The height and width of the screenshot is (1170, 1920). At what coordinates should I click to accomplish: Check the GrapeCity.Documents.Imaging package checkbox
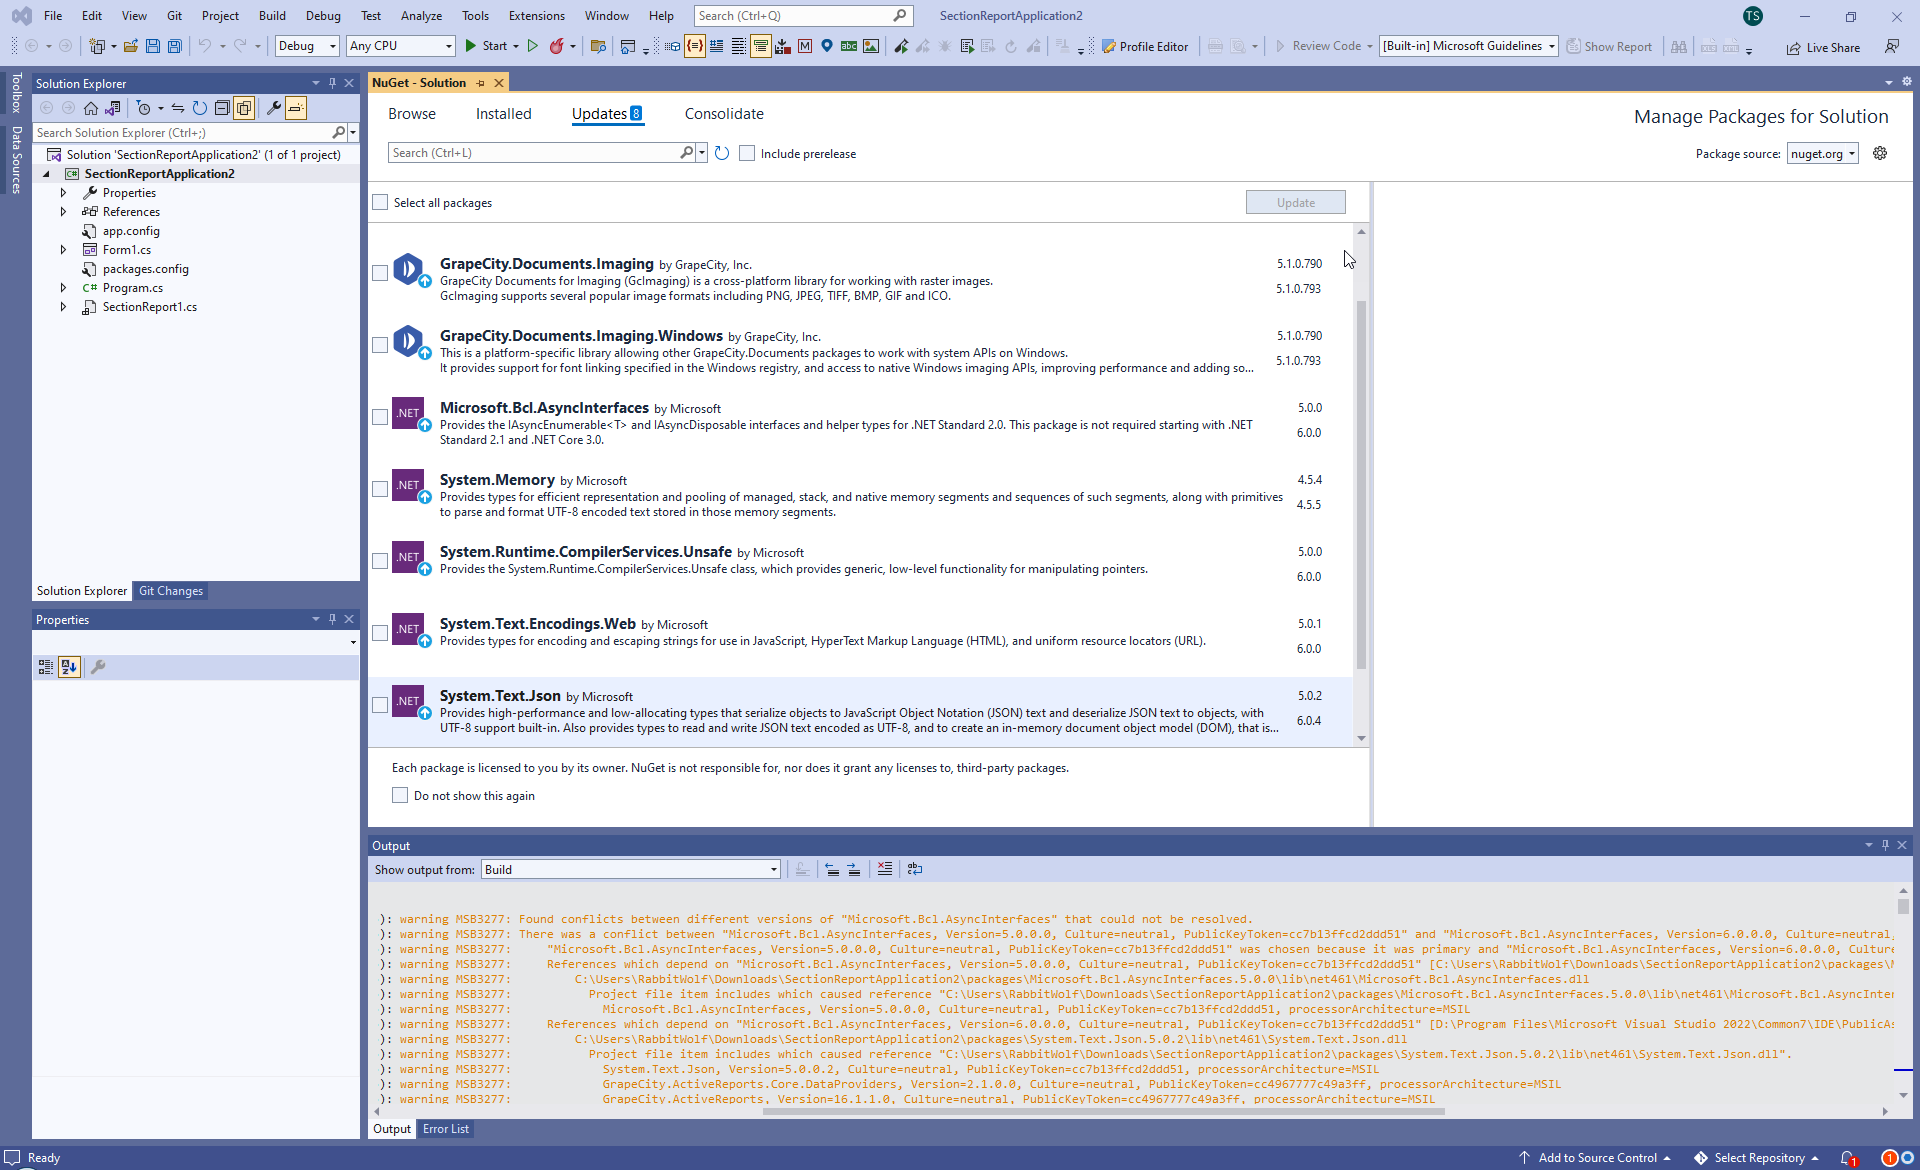(x=380, y=273)
